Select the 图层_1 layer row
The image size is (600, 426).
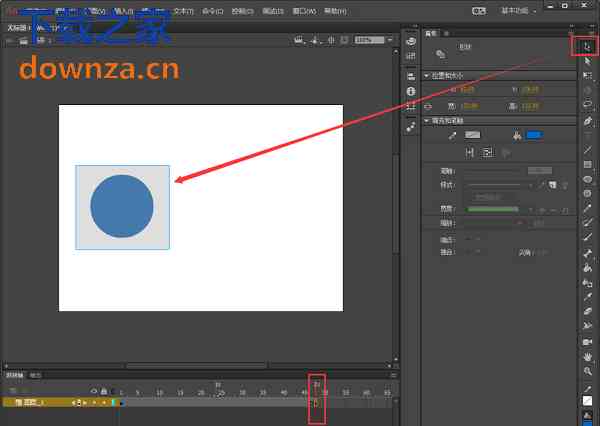(x=59, y=403)
